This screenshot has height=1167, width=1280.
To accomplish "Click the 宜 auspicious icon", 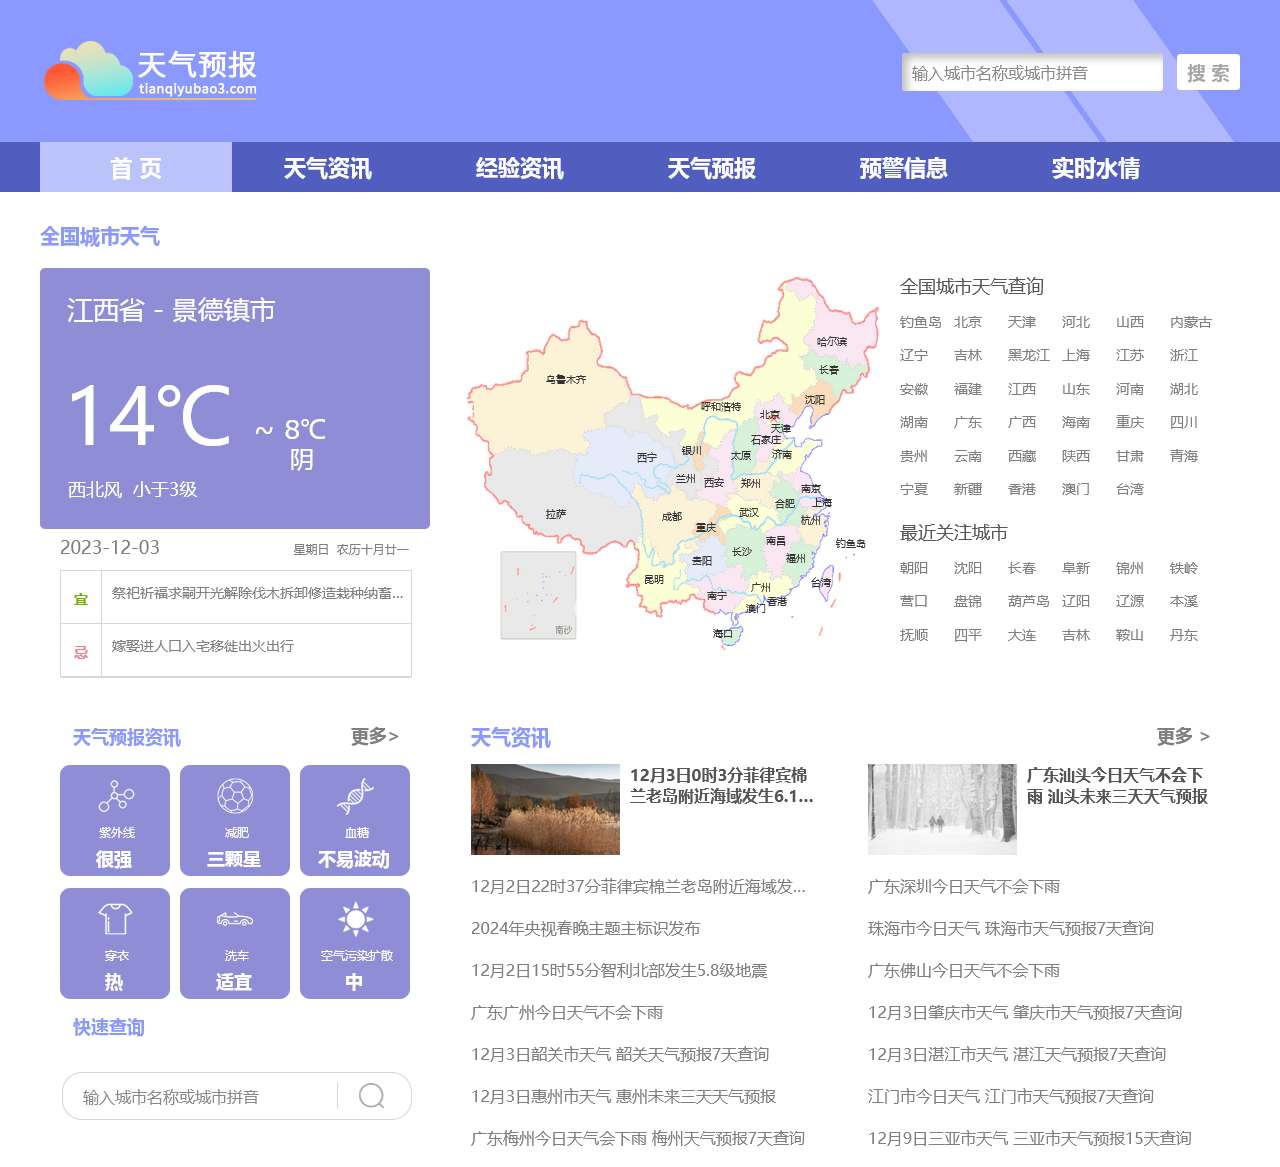I will [81, 599].
